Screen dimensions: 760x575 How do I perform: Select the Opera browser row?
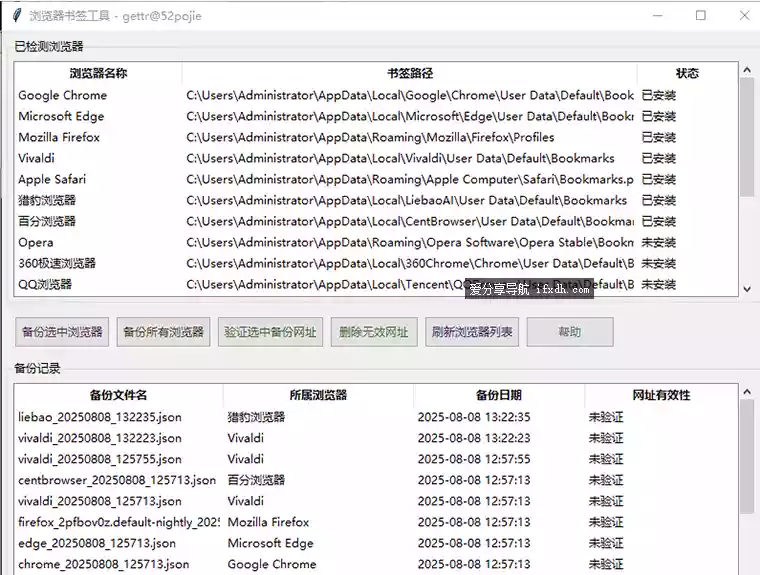(36, 243)
